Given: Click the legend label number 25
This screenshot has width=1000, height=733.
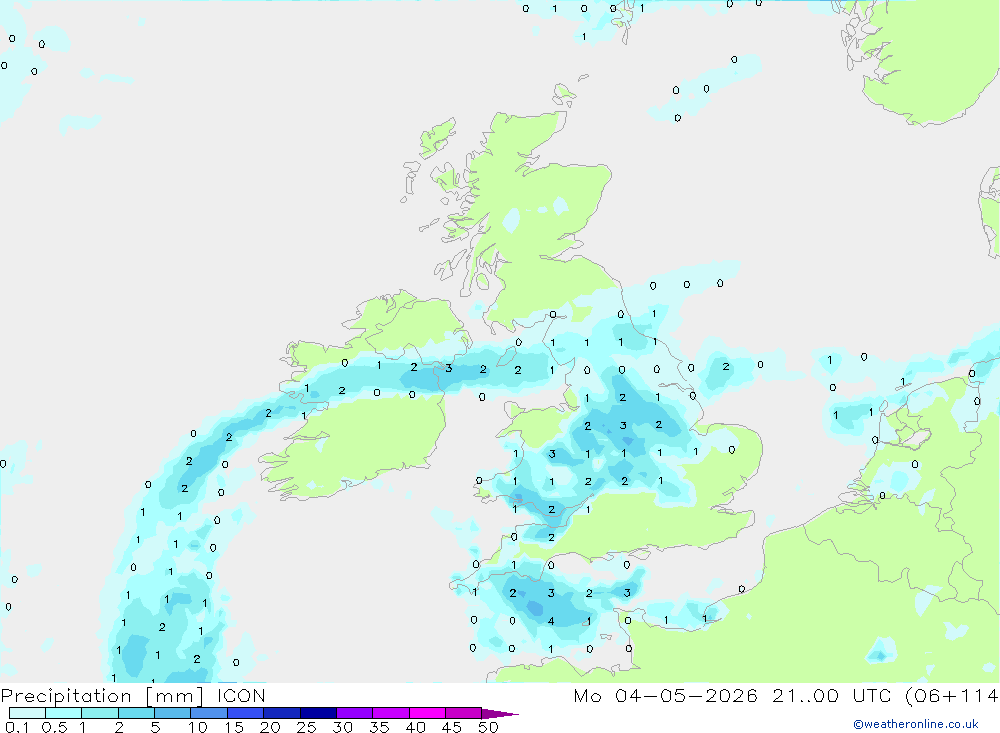Looking at the screenshot, I should click(x=306, y=727).
